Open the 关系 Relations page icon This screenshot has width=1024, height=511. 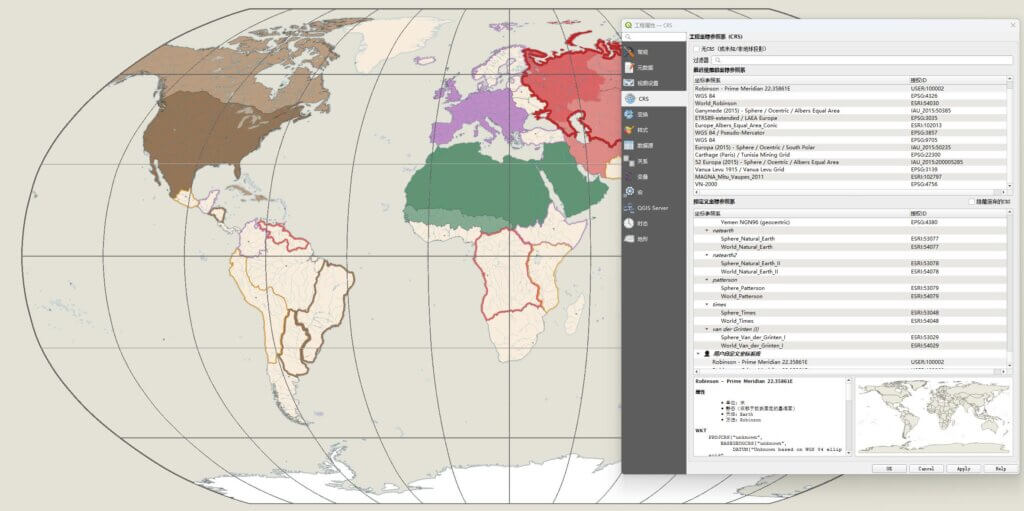(x=629, y=161)
